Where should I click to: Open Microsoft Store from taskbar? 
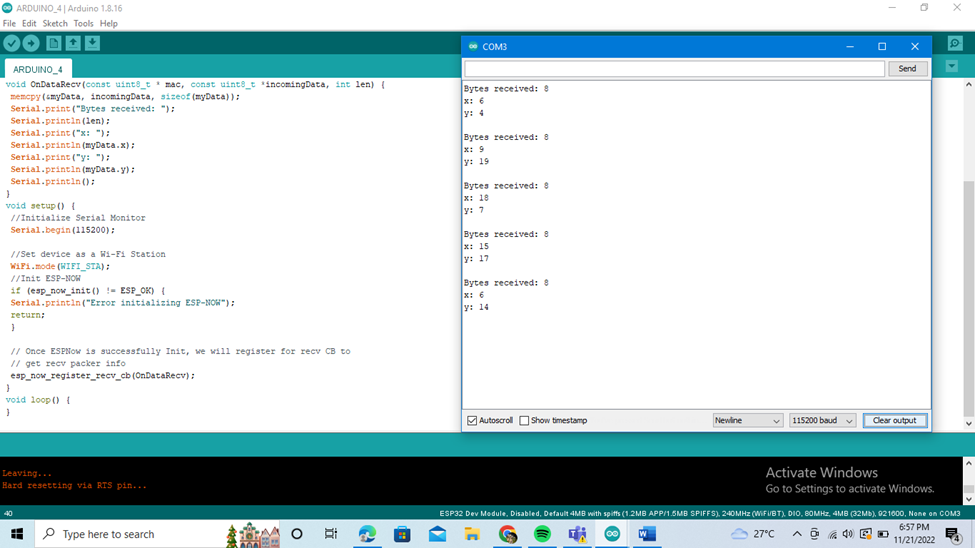click(x=402, y=534)
